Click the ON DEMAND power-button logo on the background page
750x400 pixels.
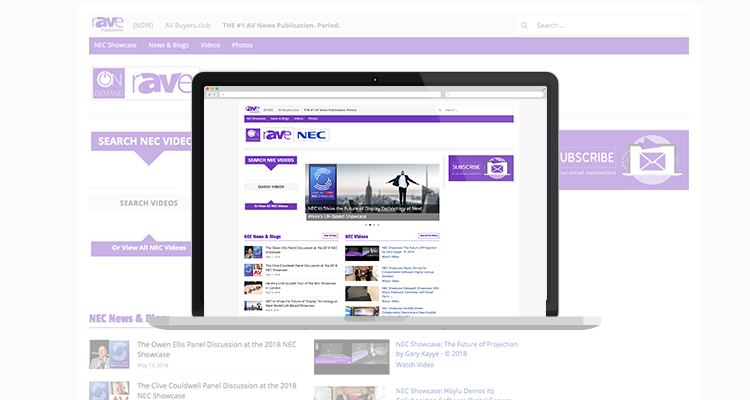(109, 83)
